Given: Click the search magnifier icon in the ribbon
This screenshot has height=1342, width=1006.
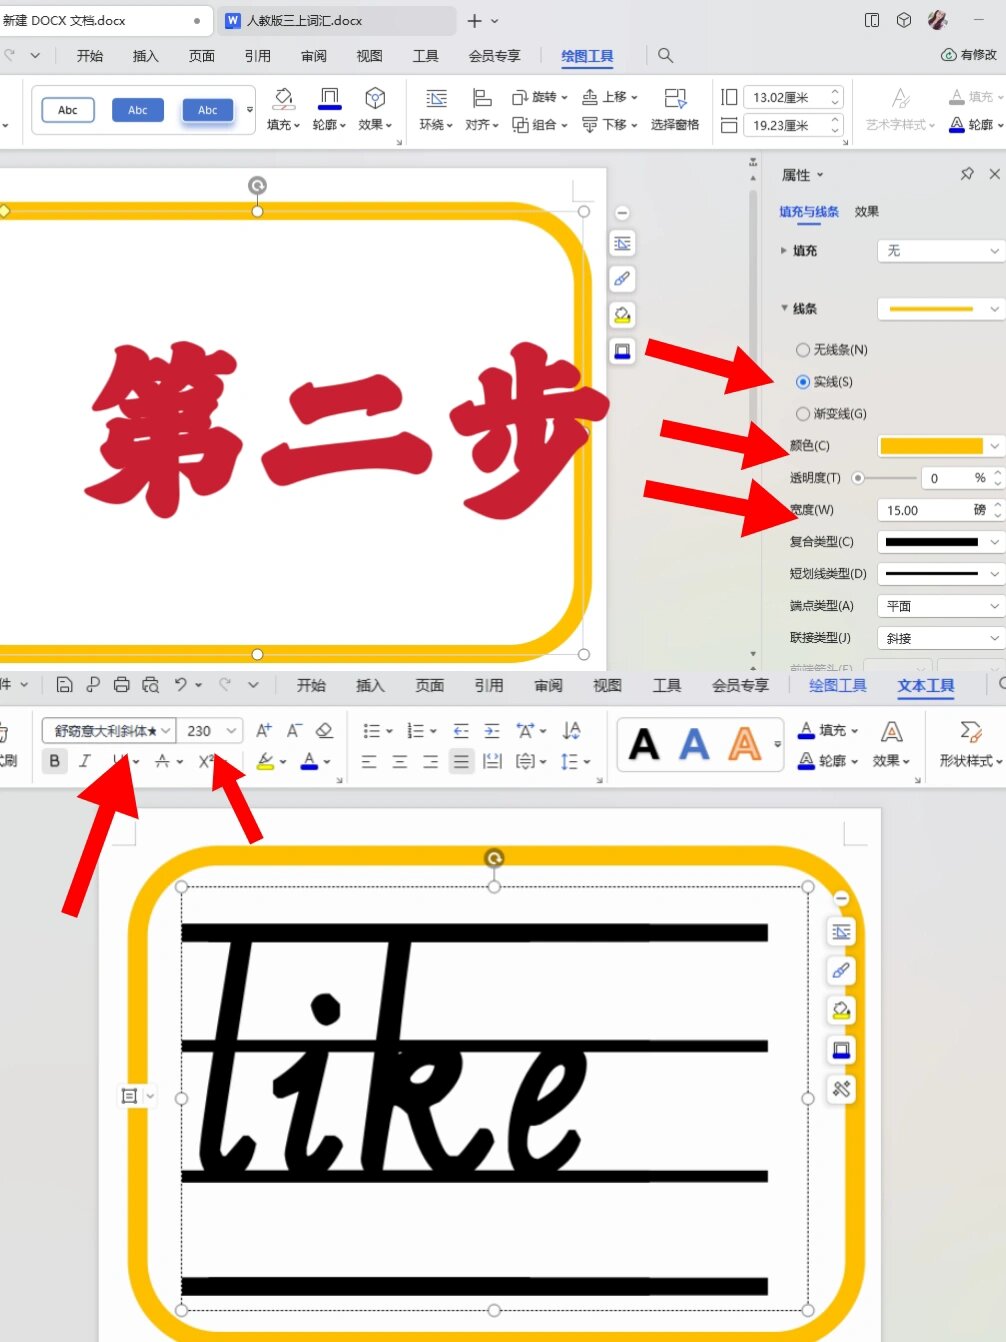Looking at the screenshot, I should [x=665, y=56].
